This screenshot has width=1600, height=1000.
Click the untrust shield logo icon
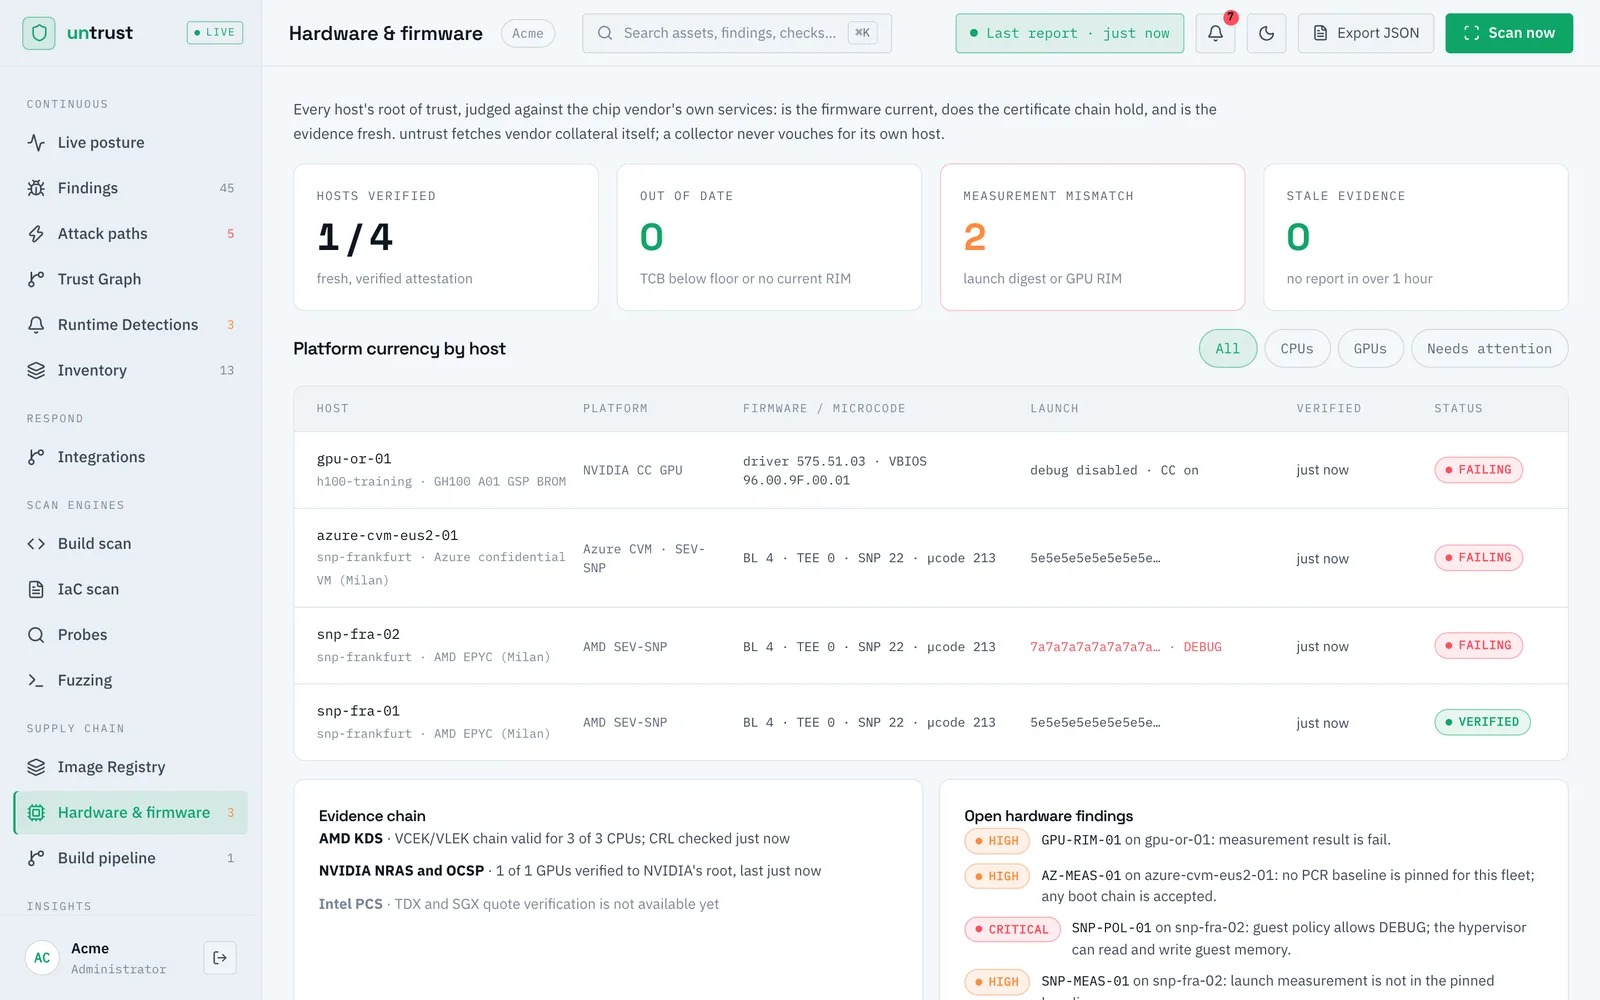39,33
